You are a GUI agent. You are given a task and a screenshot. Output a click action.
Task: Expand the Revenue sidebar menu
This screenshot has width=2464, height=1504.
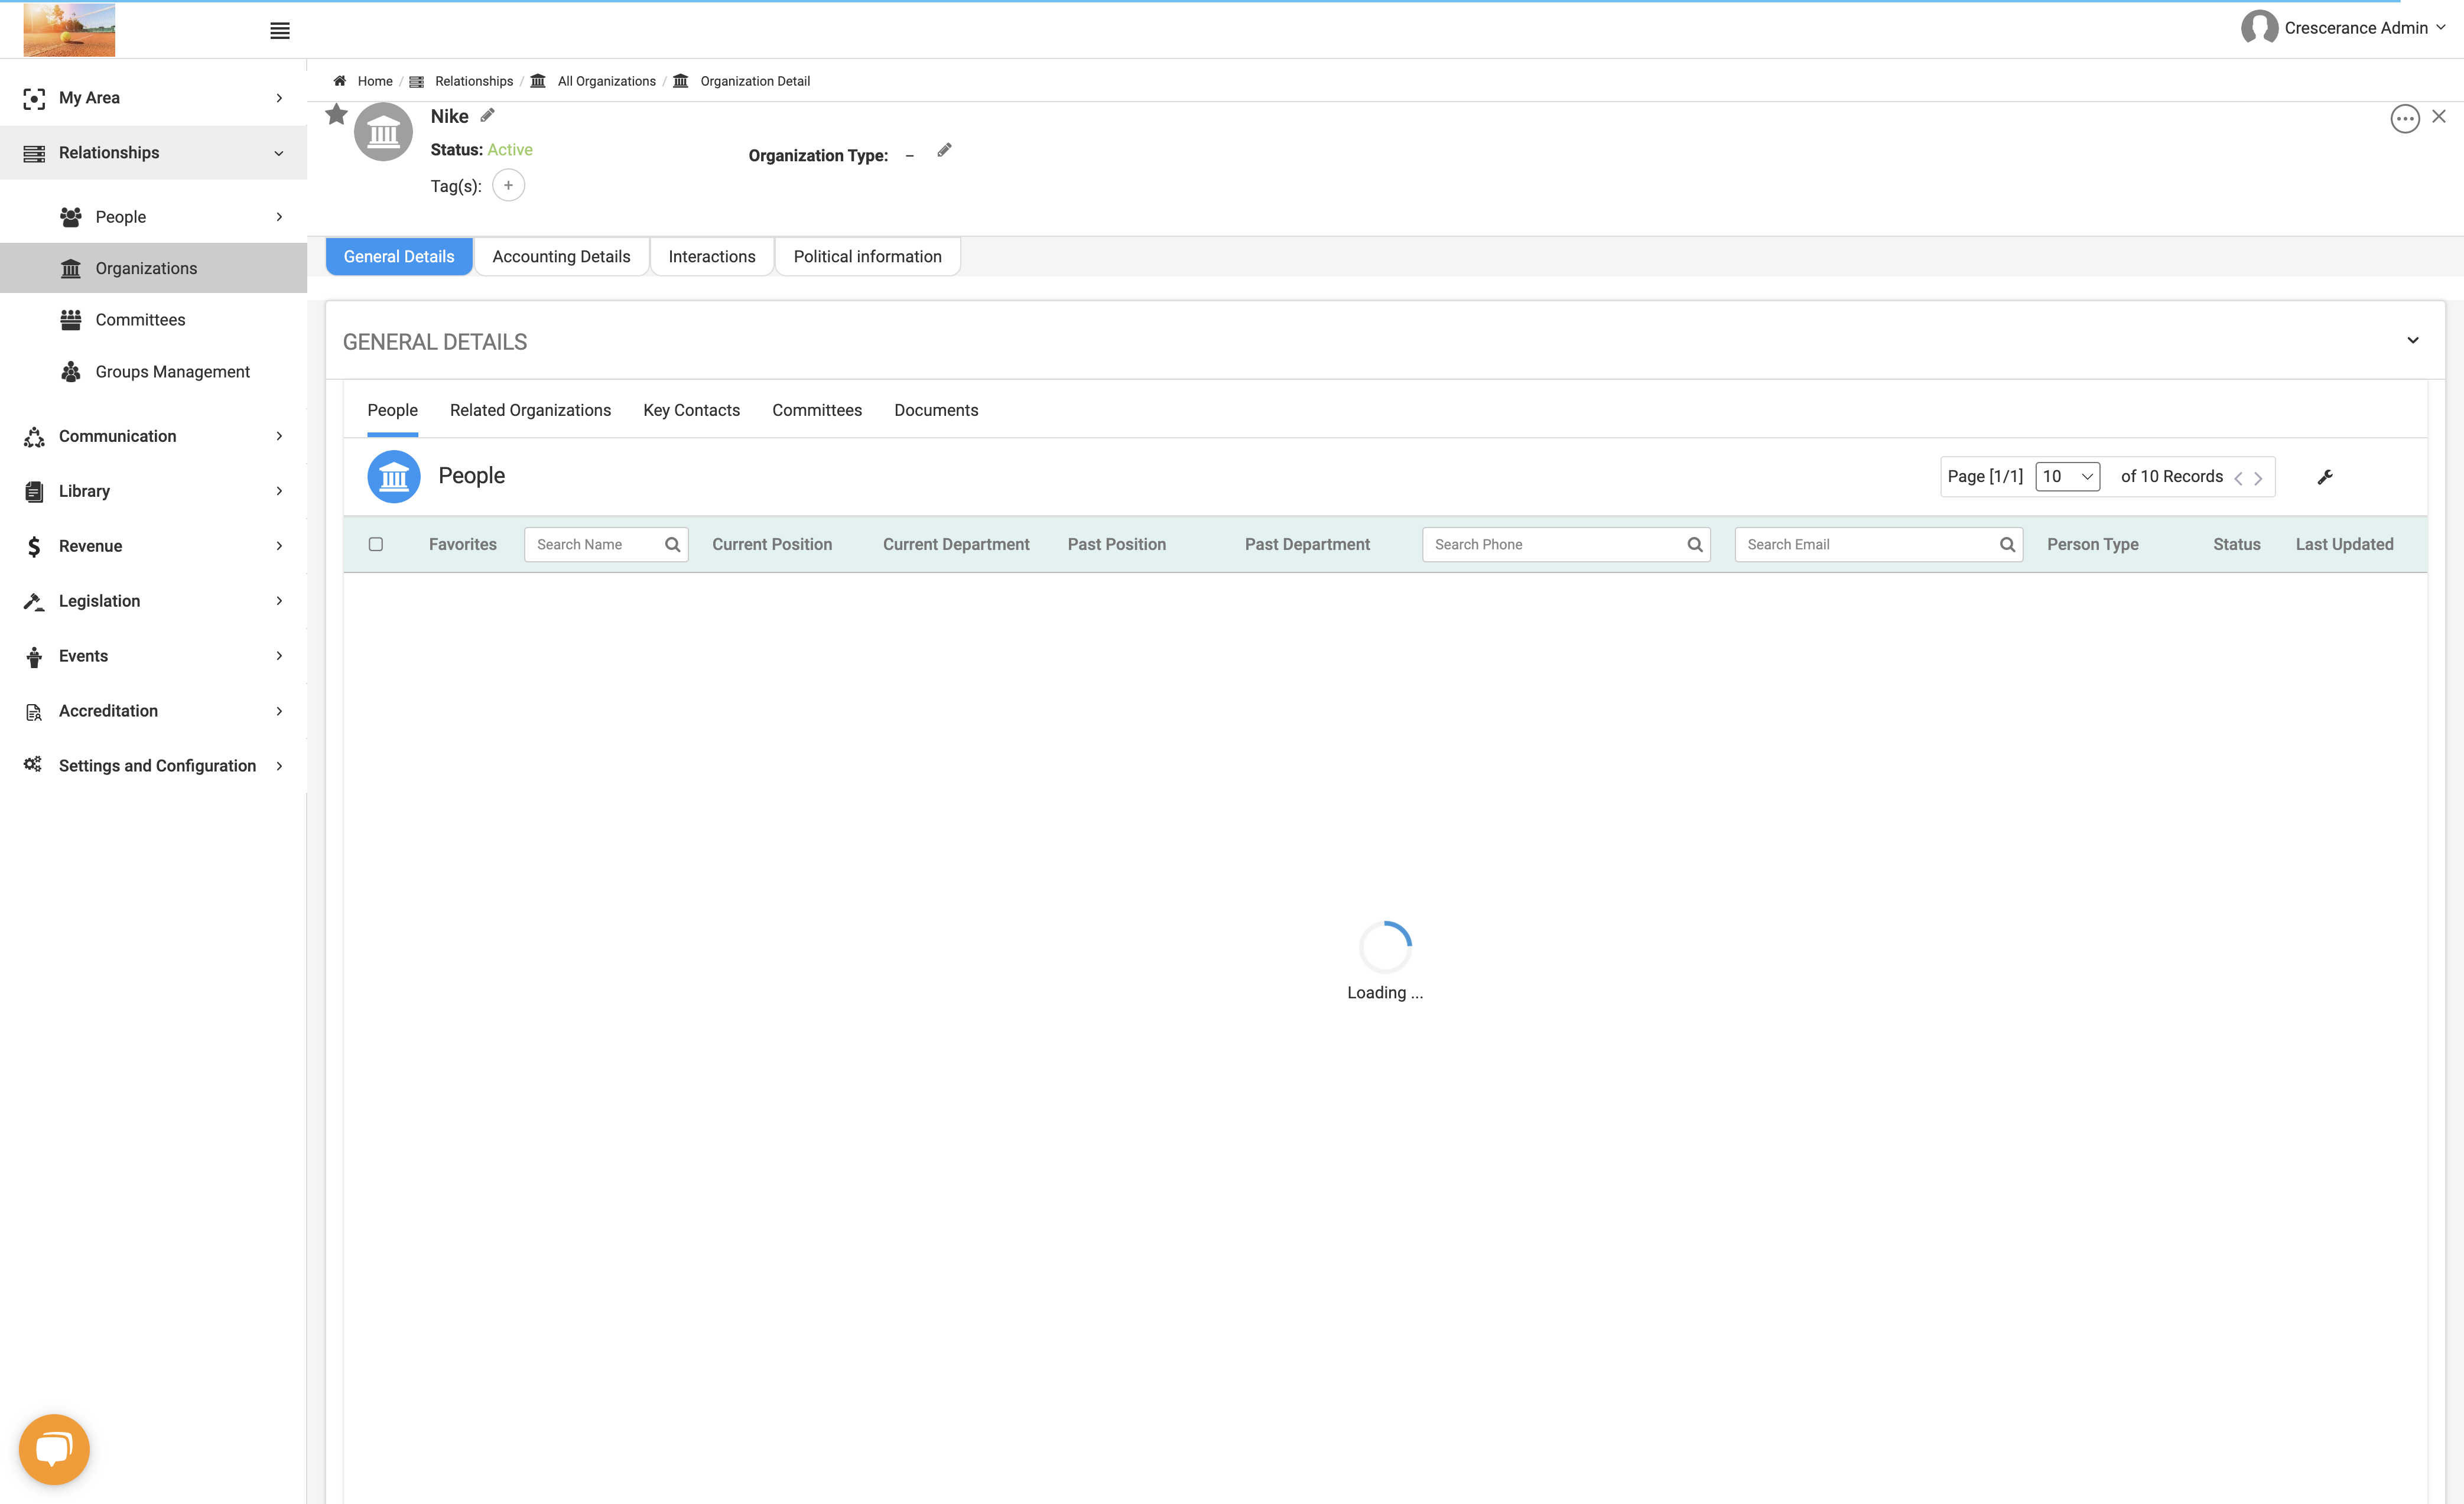click(153, 546)
